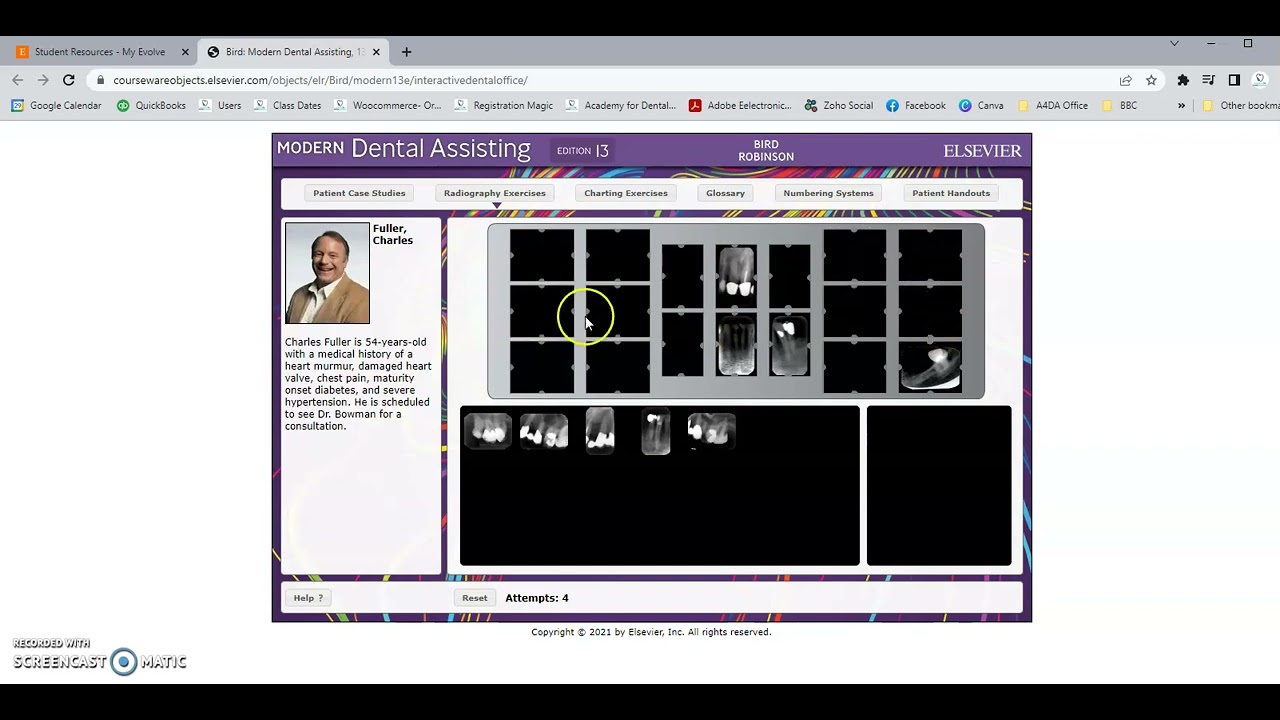Open Google Calendar bookmark
The width and height of the screenshot is (1280, 720).
57,105
